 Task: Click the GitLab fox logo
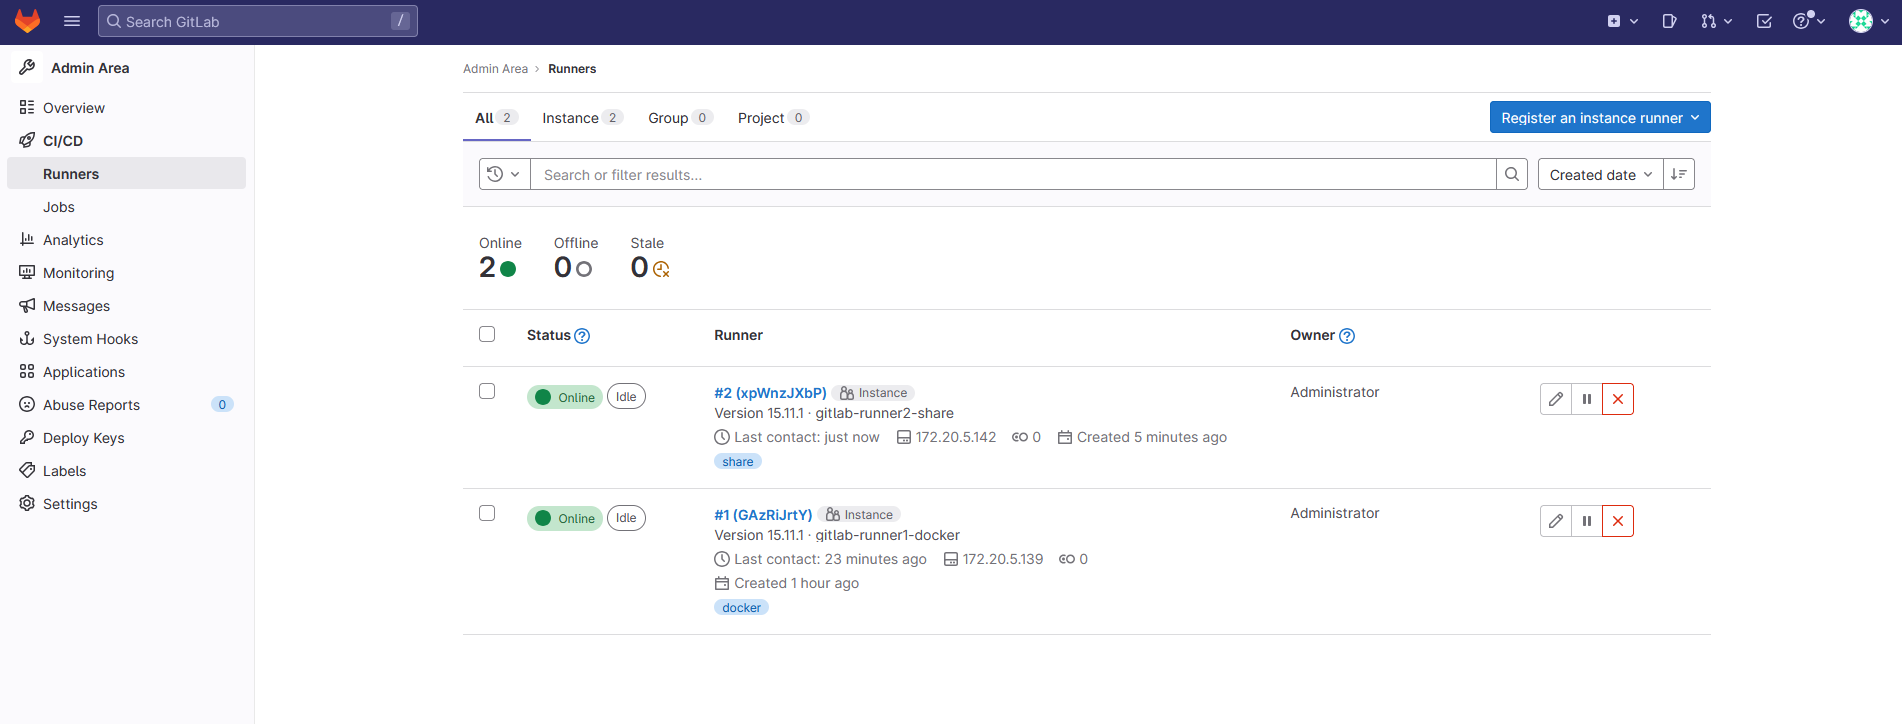27,21
